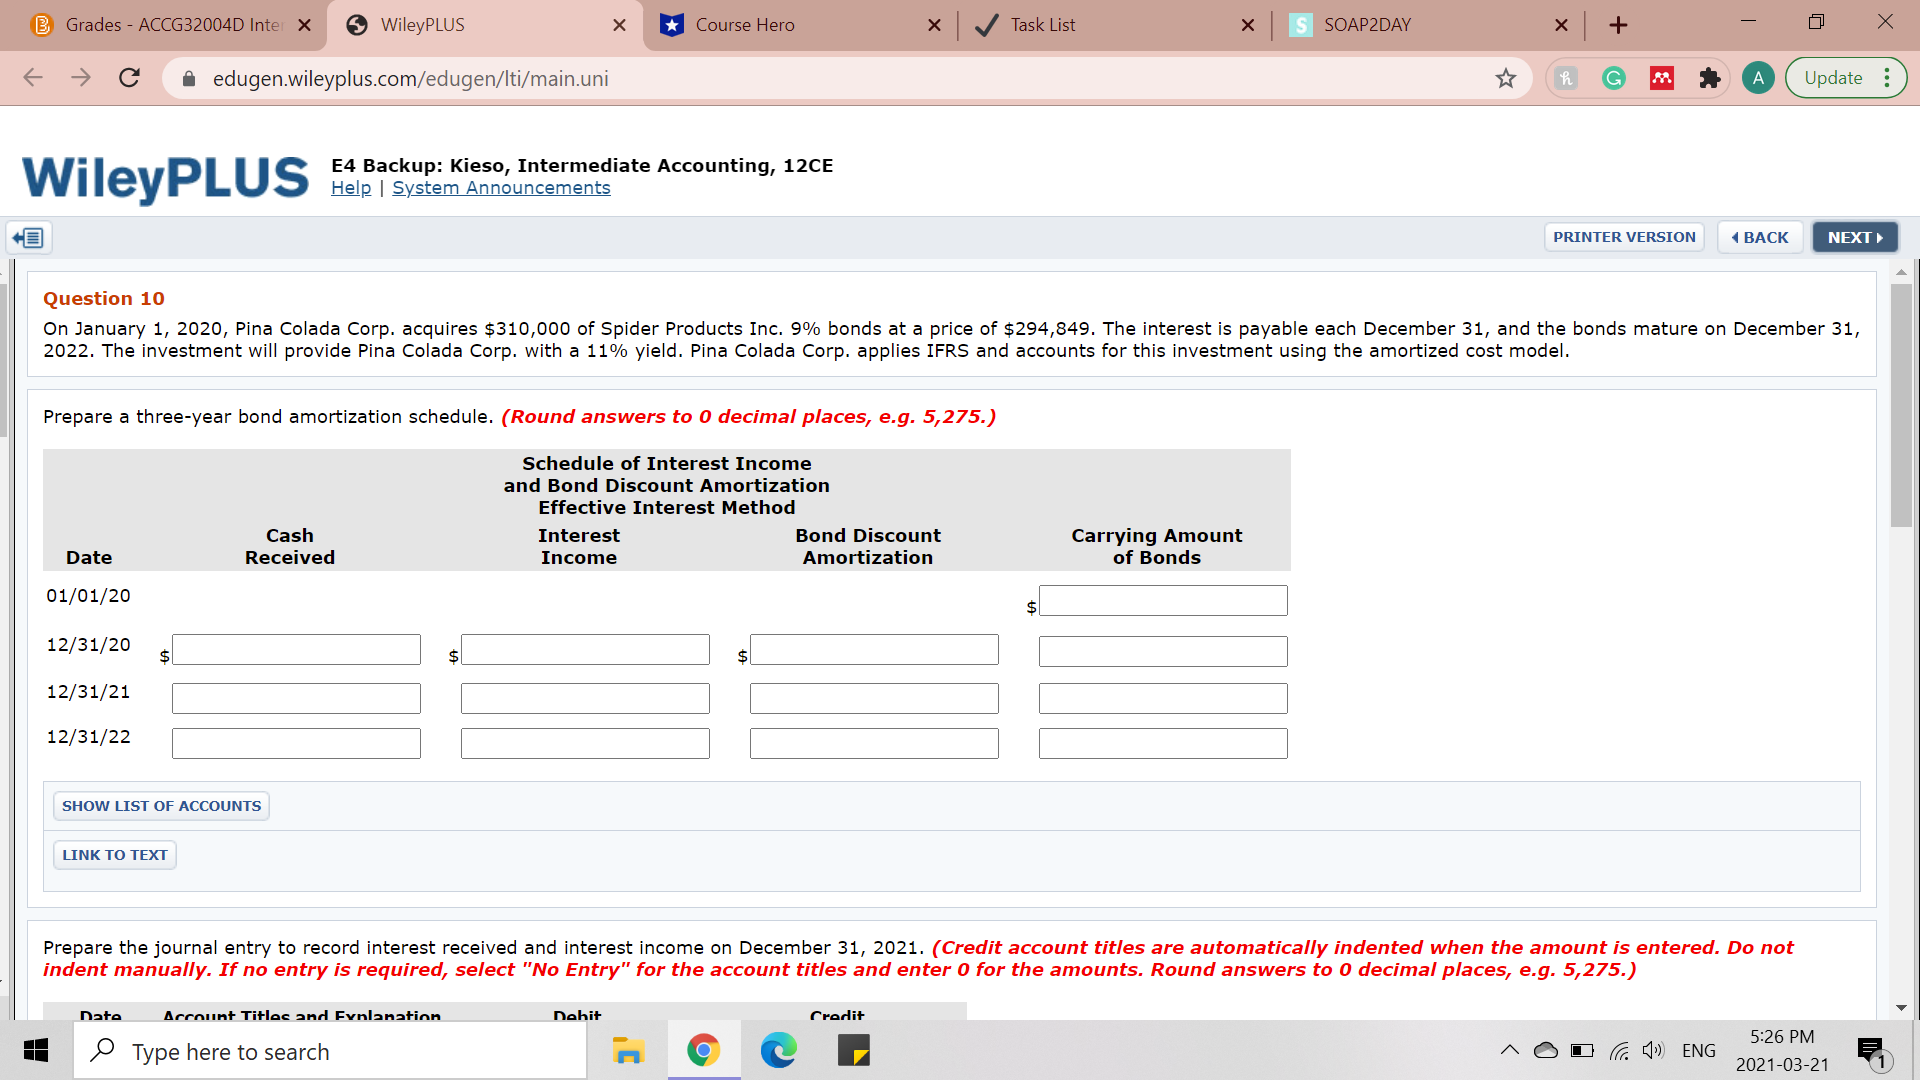Viewport: 1920px width, 1080px height.
Task: Click the volume speaker icon
Action: [1652, 1050]
